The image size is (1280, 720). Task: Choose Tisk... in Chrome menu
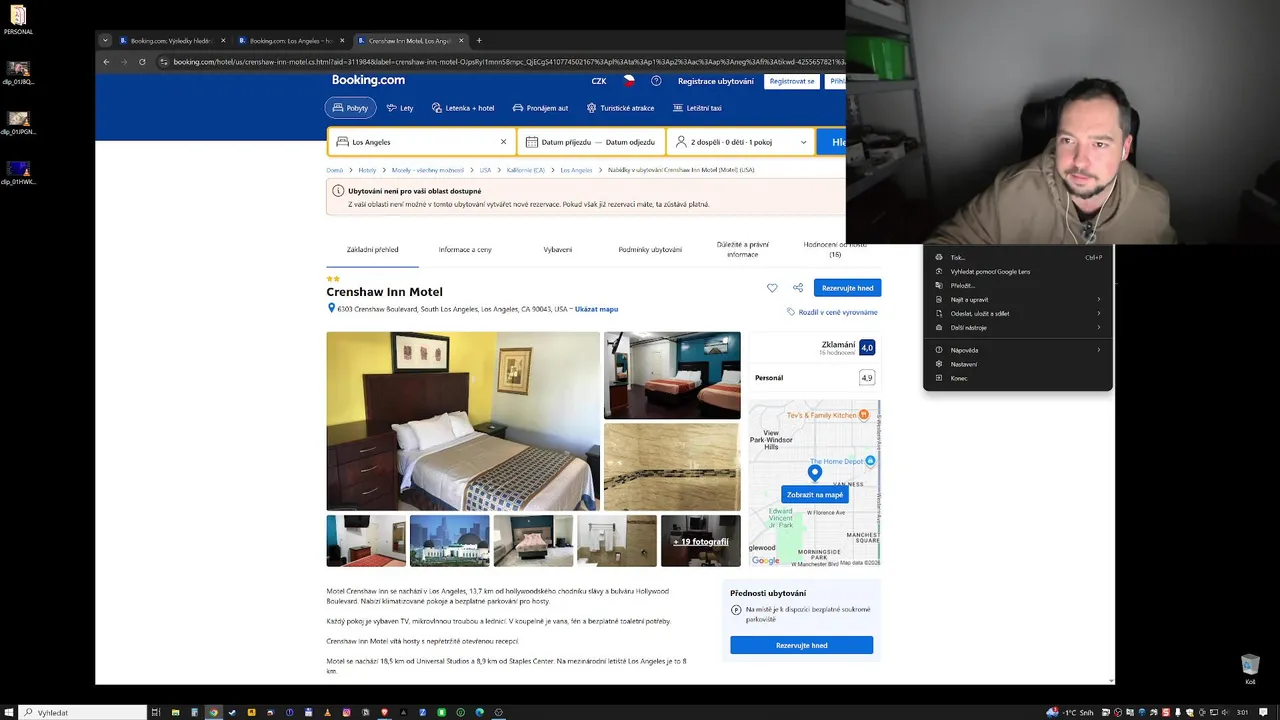1017,257
